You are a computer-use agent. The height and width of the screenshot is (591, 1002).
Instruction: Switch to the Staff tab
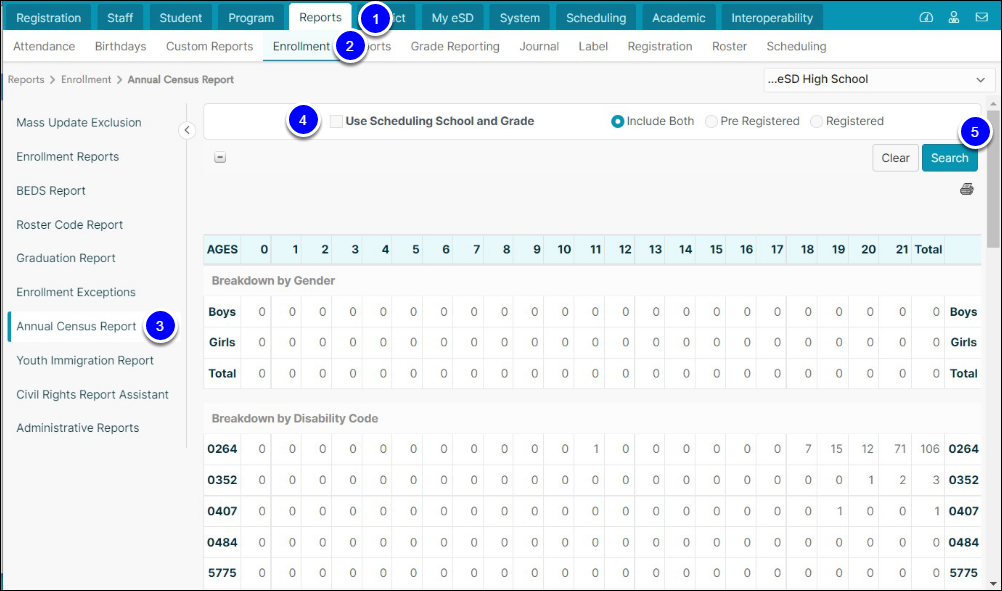[x=120, y=18]
